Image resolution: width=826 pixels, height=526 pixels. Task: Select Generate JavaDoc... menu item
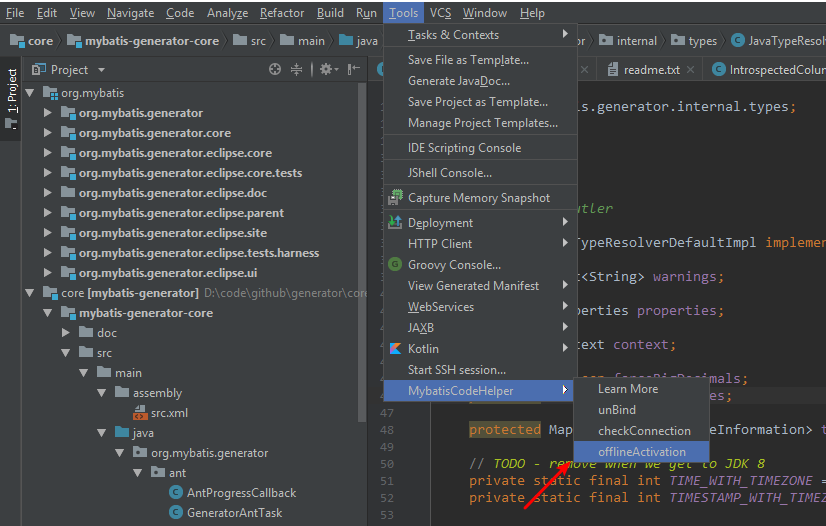(x=480, y=81)
